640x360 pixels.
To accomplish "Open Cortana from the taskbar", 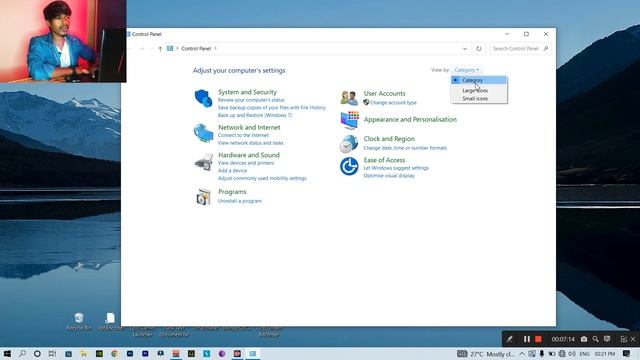I will 37,354.
